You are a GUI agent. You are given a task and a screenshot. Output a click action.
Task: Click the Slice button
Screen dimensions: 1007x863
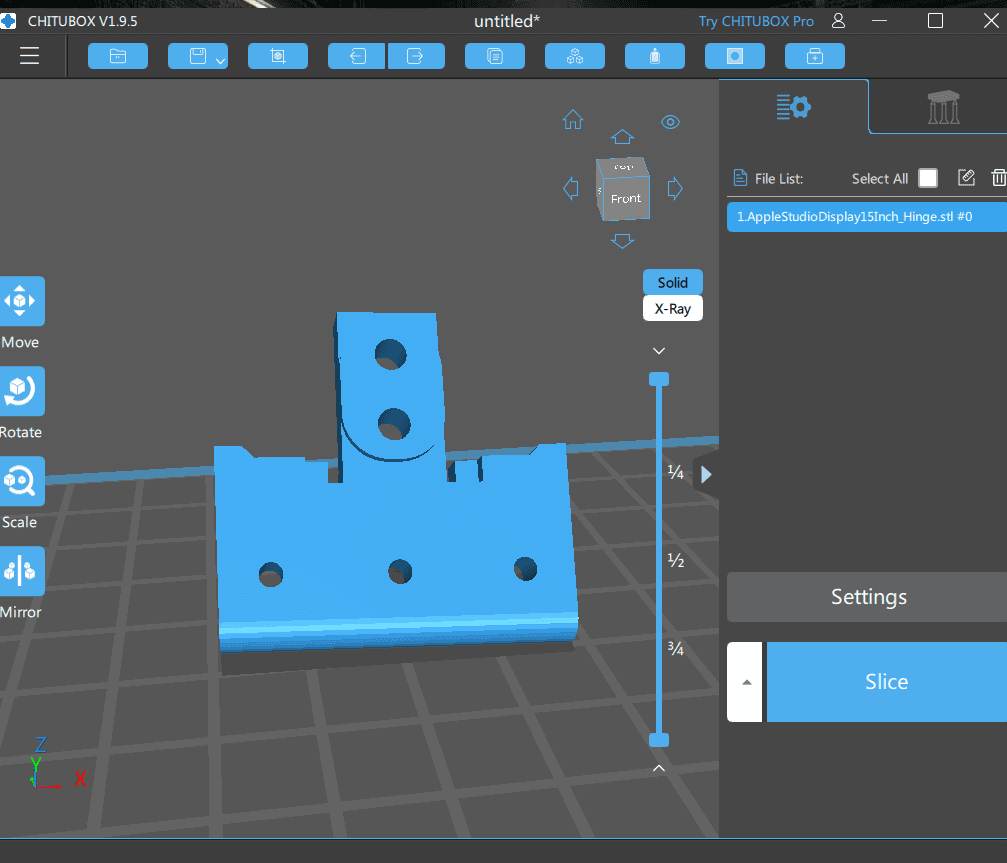(x=886, y=682)
